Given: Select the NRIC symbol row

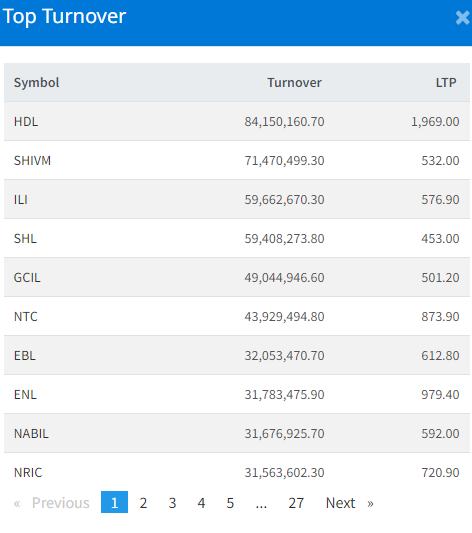Looking at the screenshot, I should (237, 472).
